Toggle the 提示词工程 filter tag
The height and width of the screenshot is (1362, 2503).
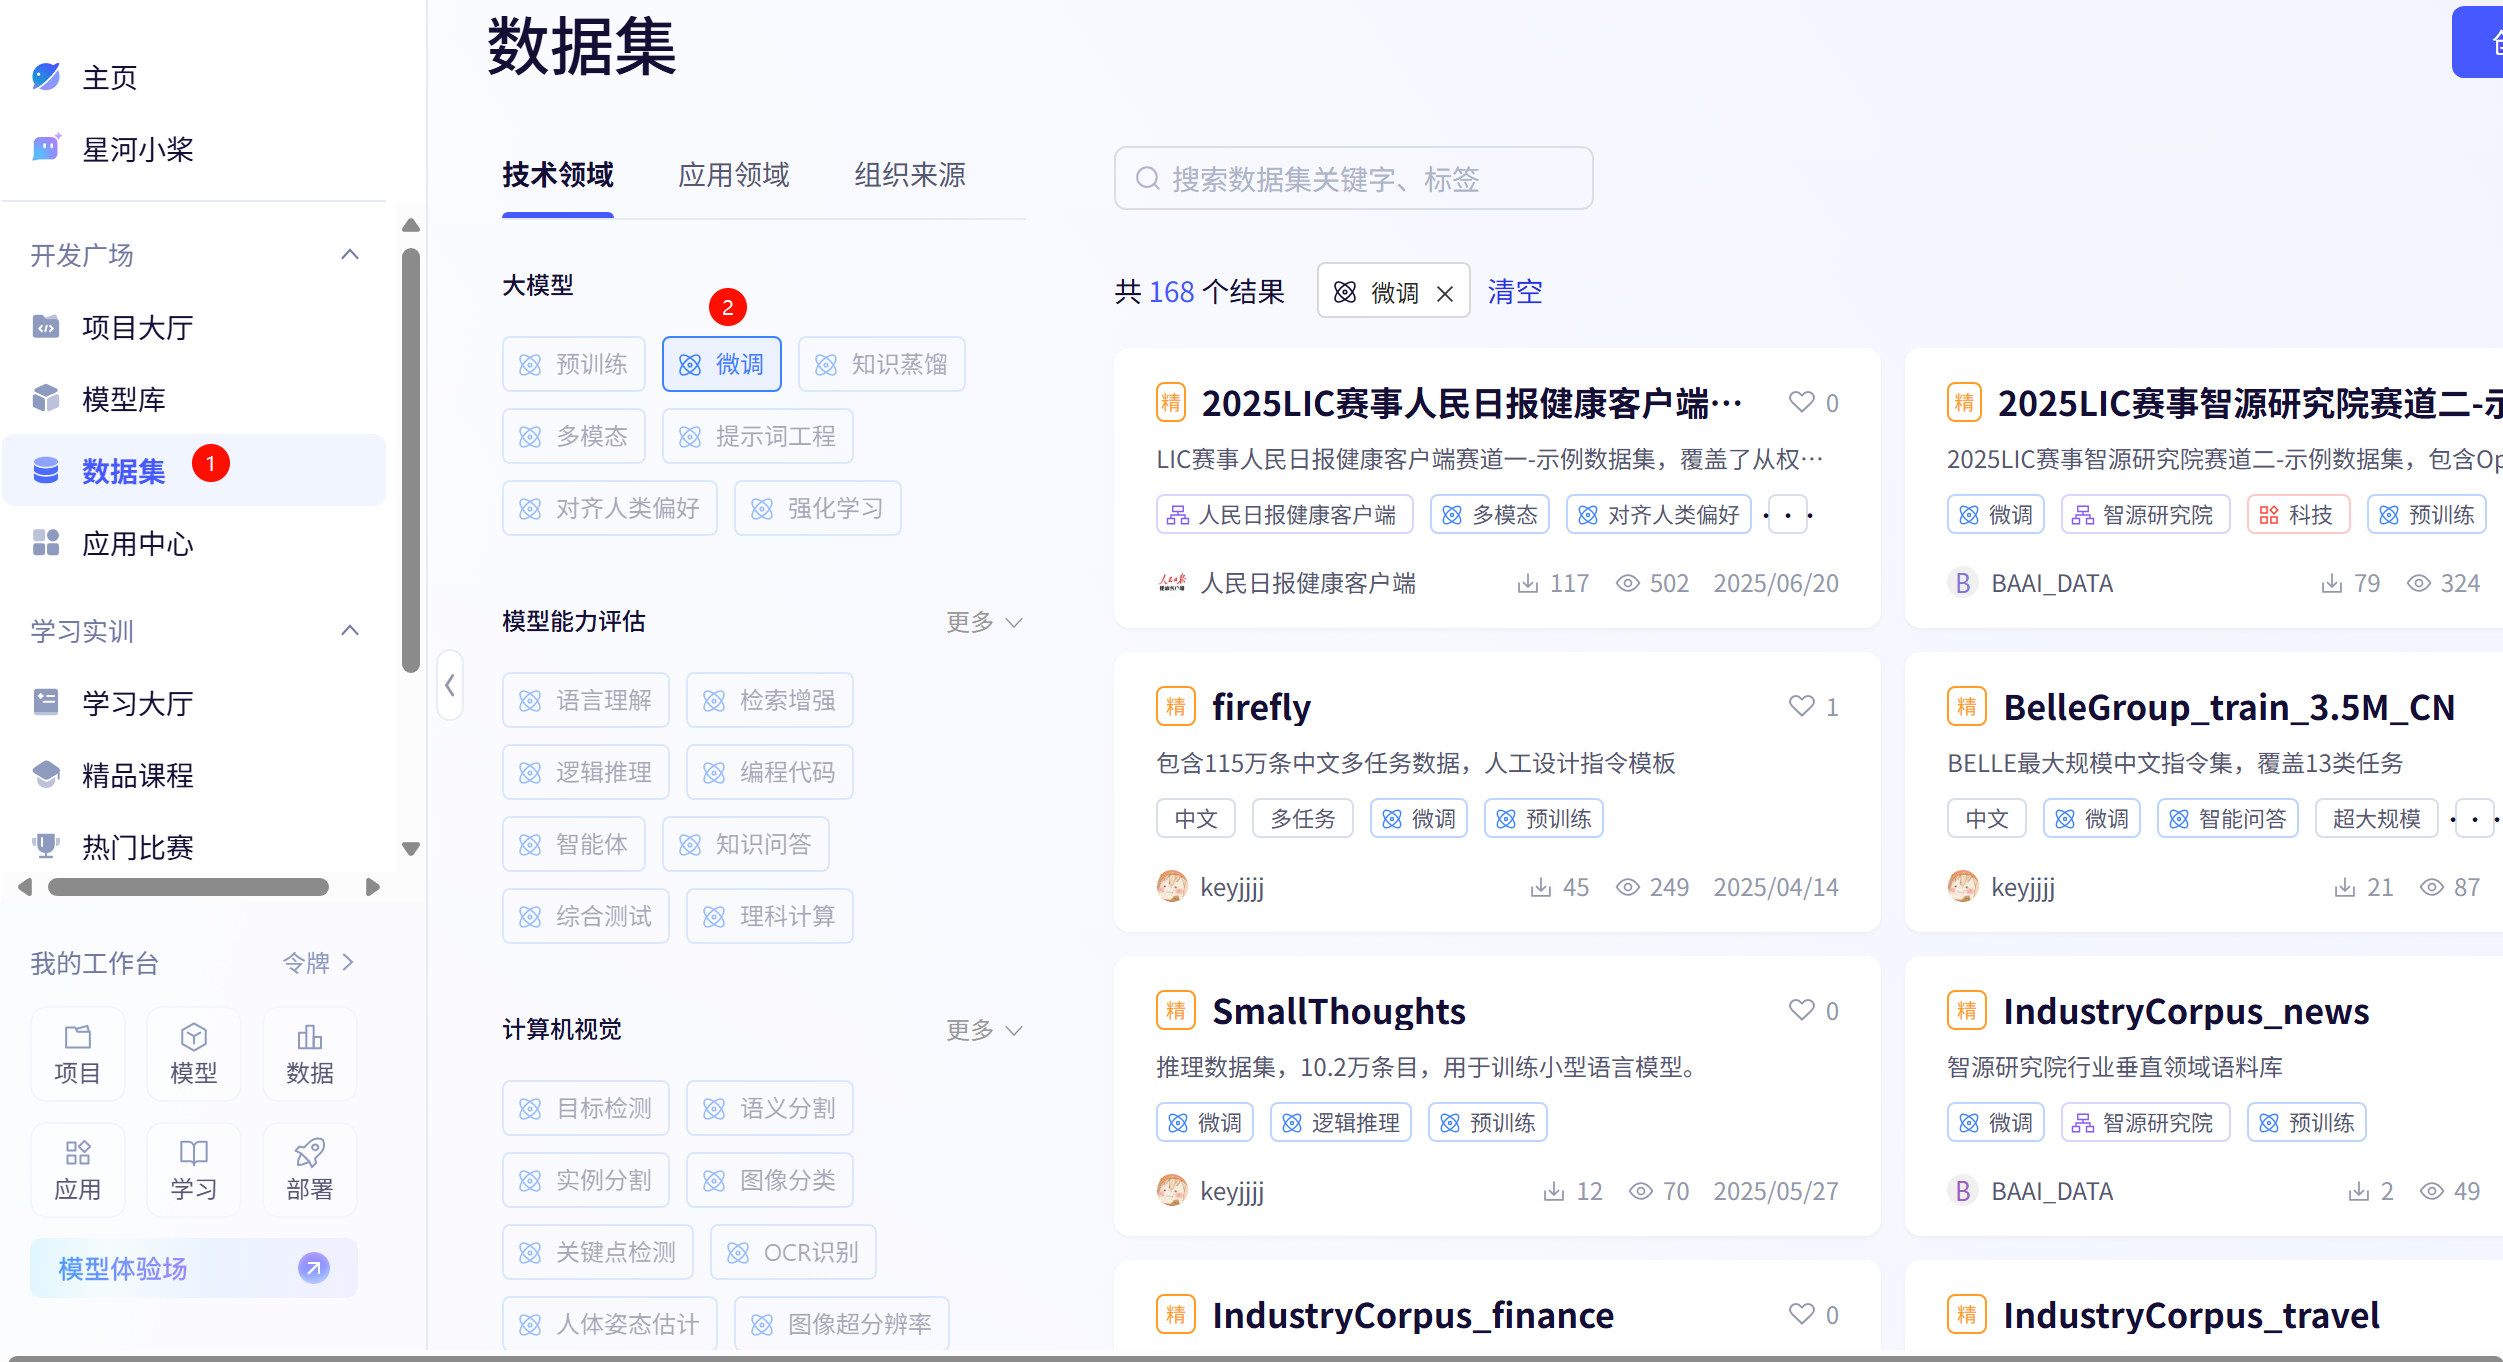point(758,436)
